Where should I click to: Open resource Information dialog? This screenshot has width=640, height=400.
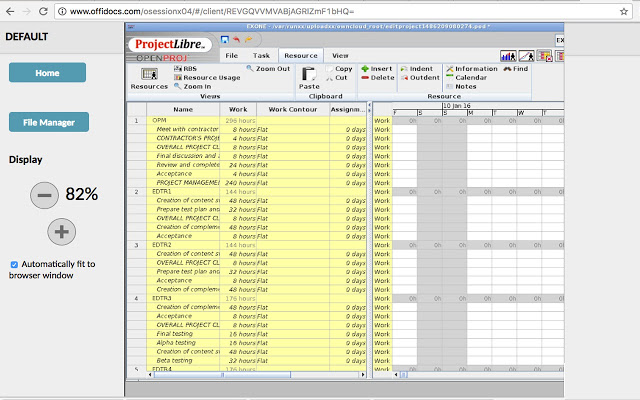click(x=472, y=69)
